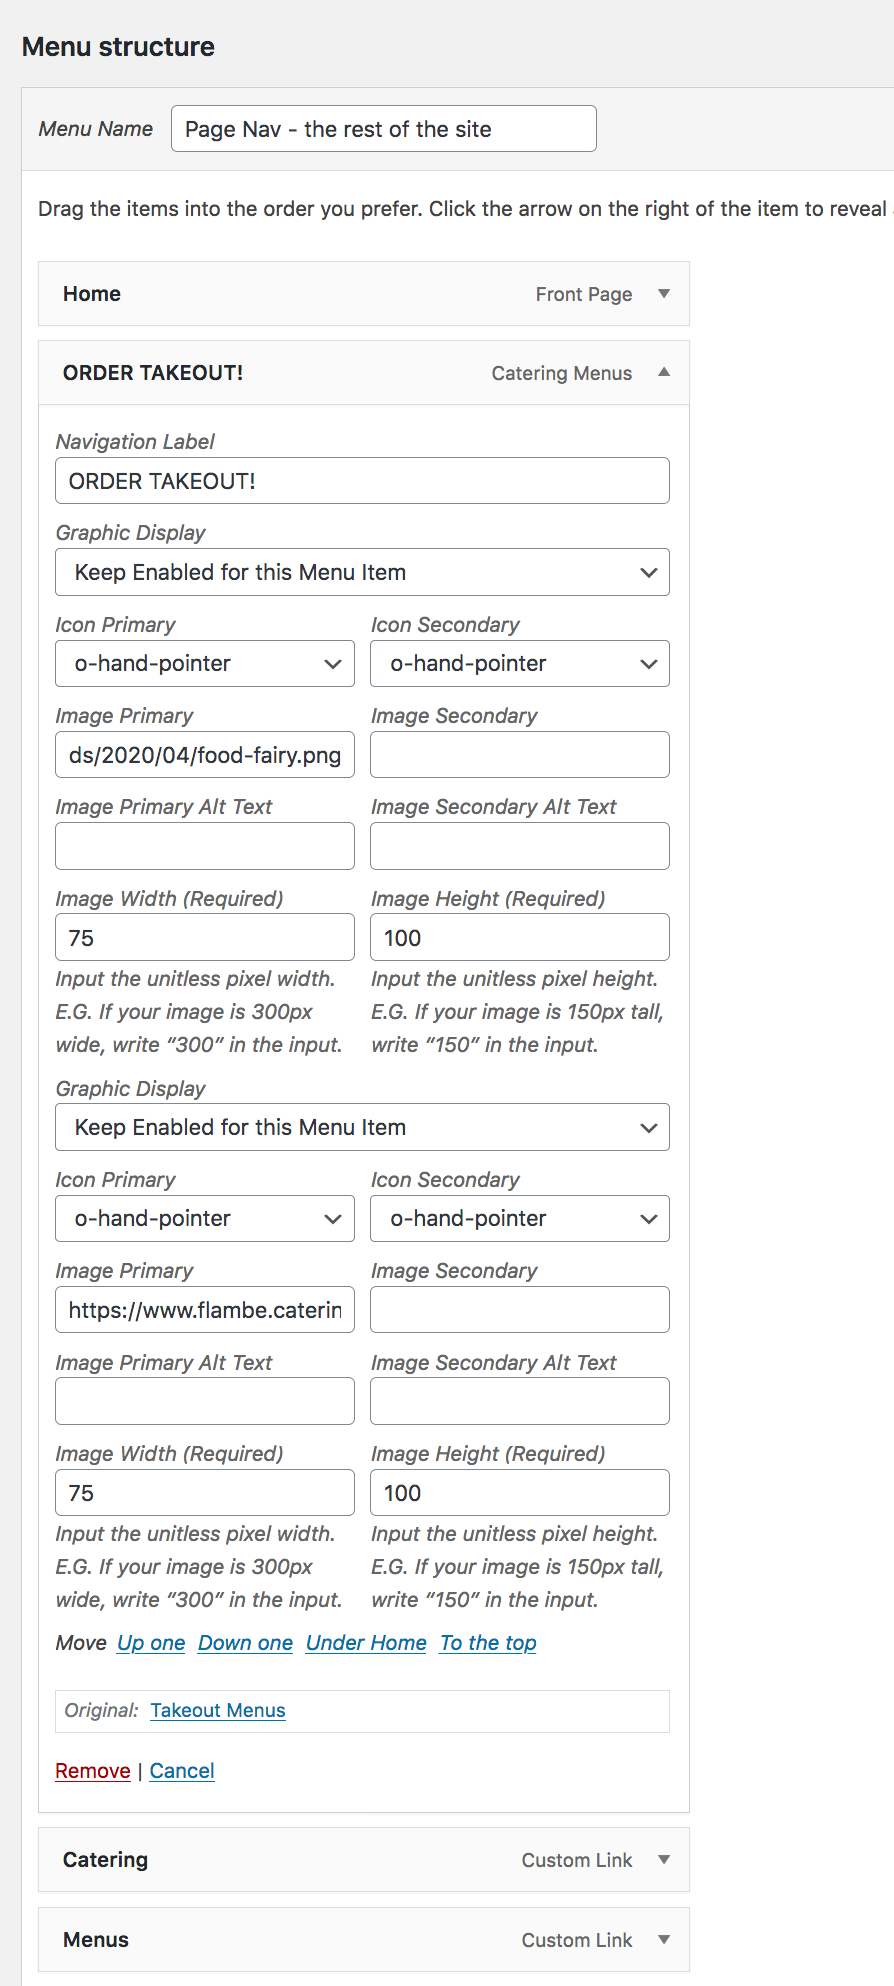Open the second Icon Primary dropdown

[205, 1218]
